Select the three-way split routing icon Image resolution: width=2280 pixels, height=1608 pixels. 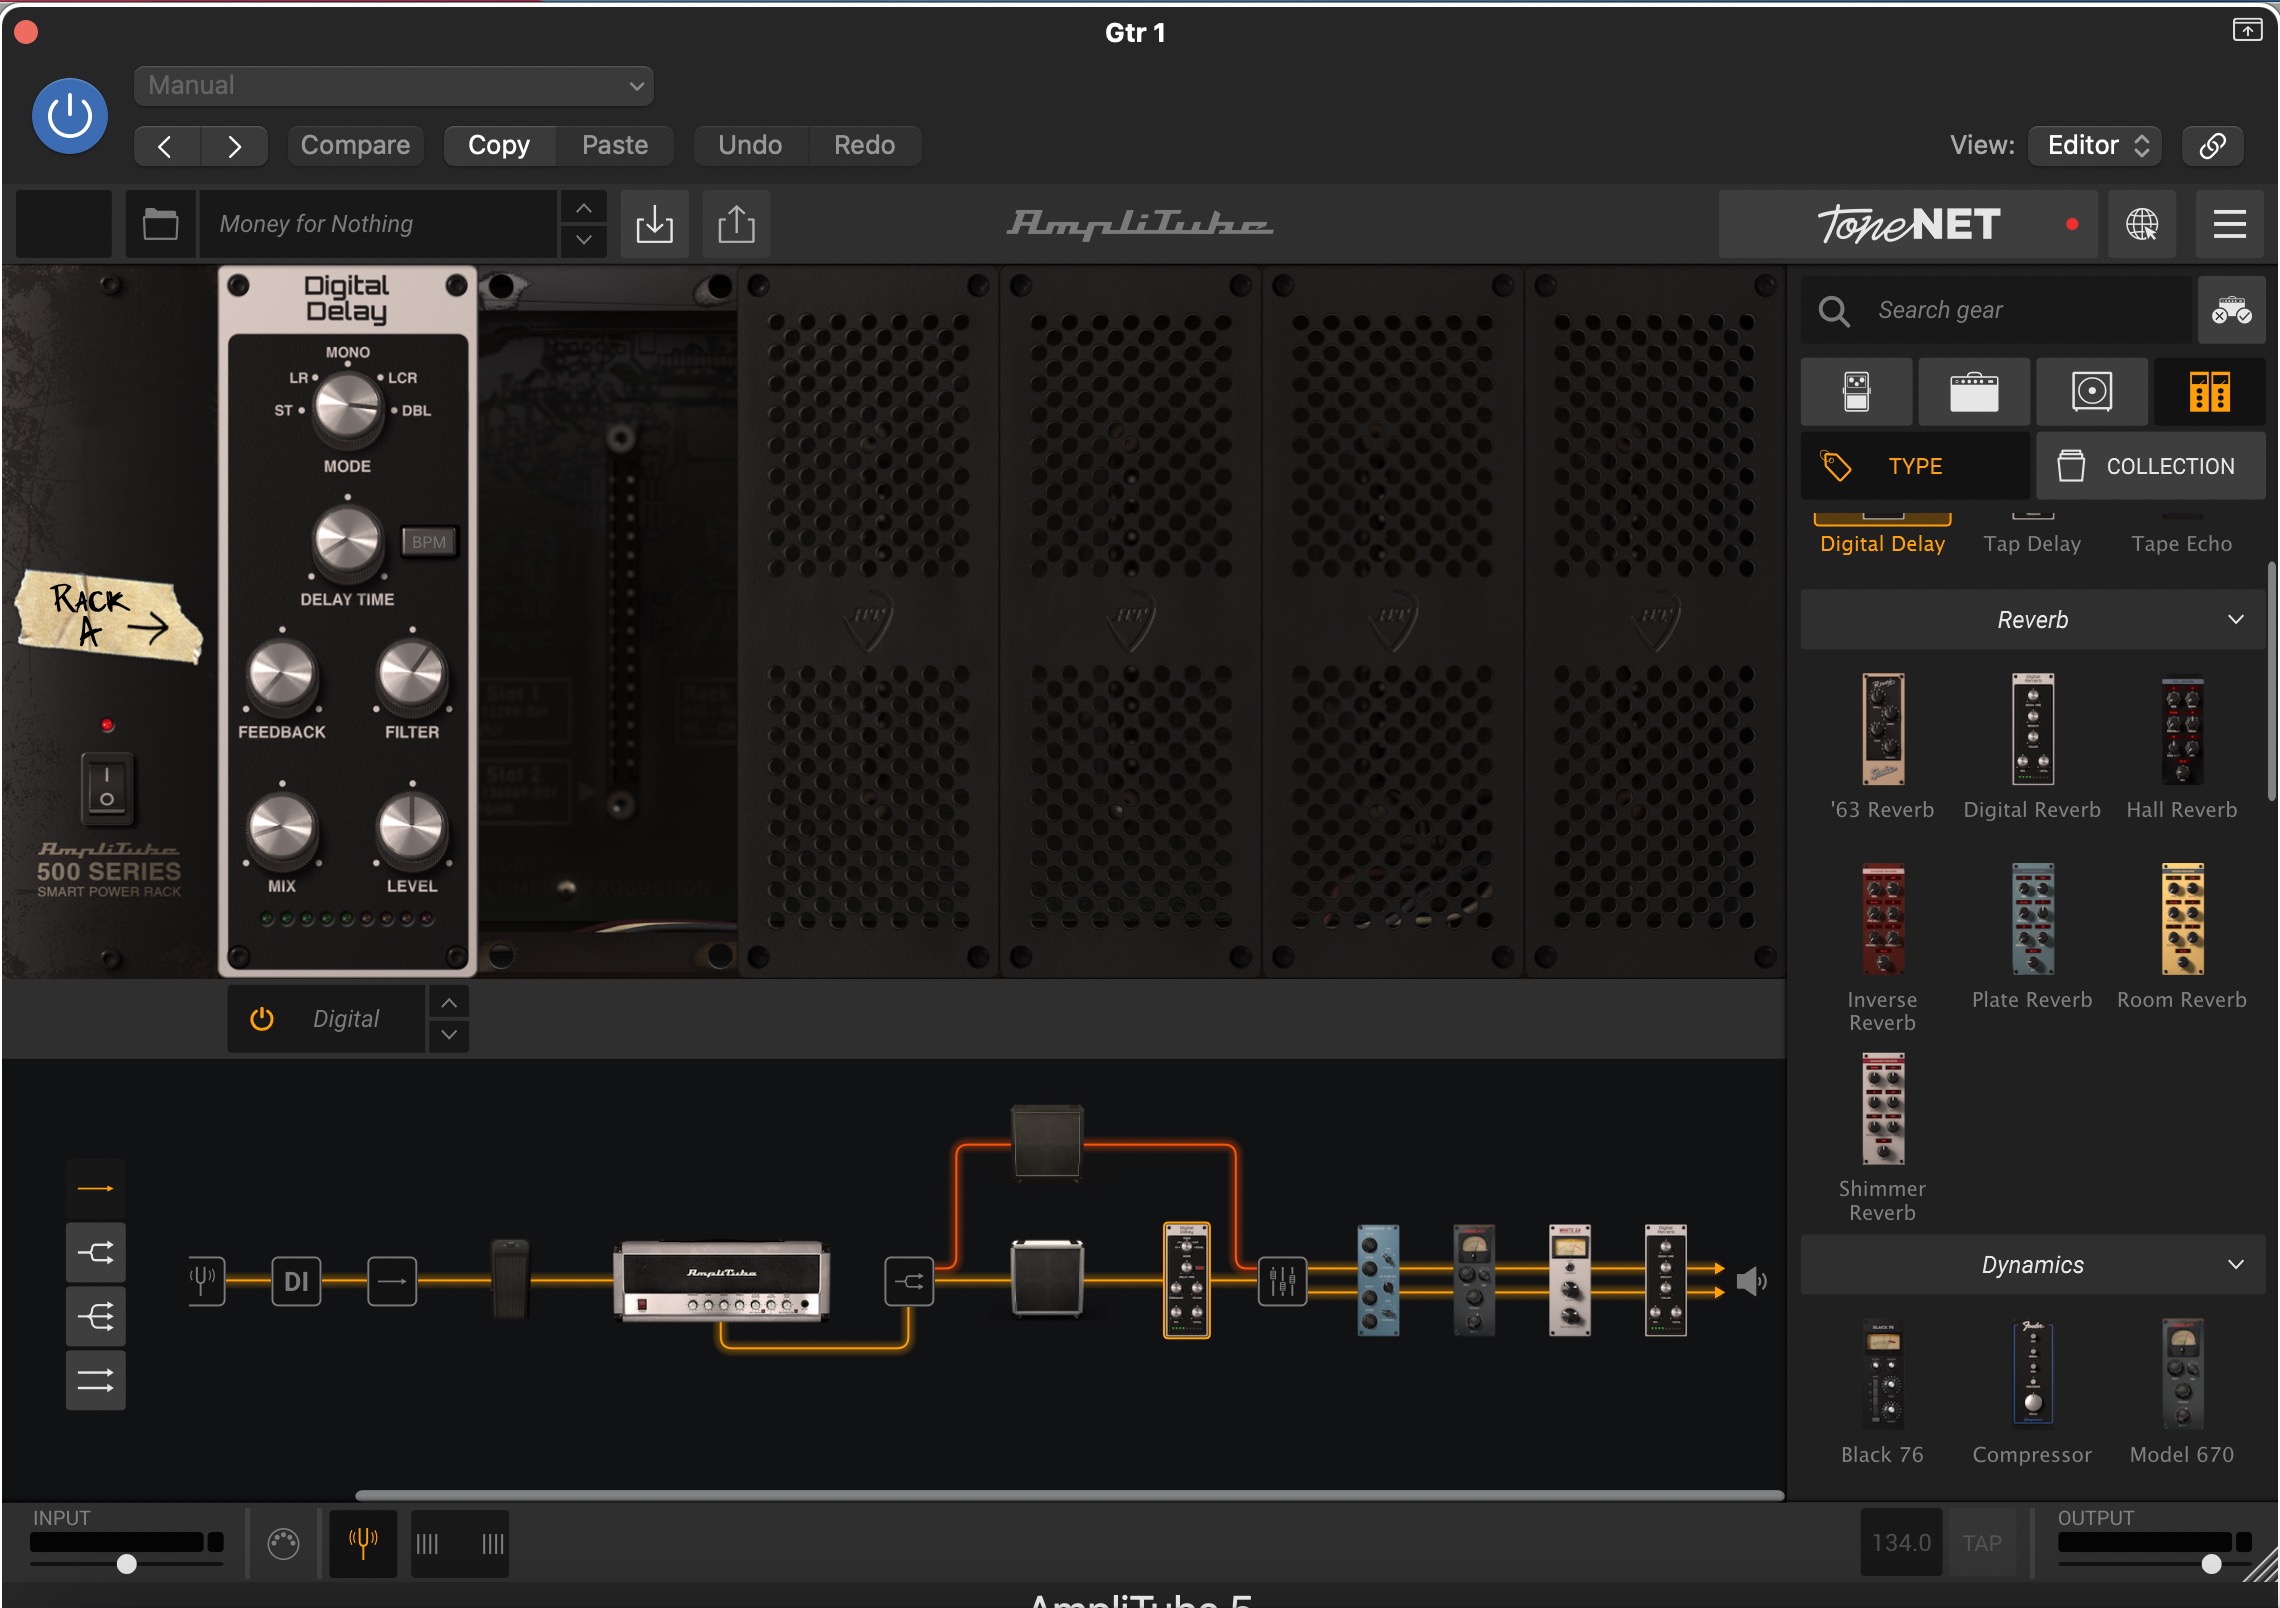(96, 1316)
